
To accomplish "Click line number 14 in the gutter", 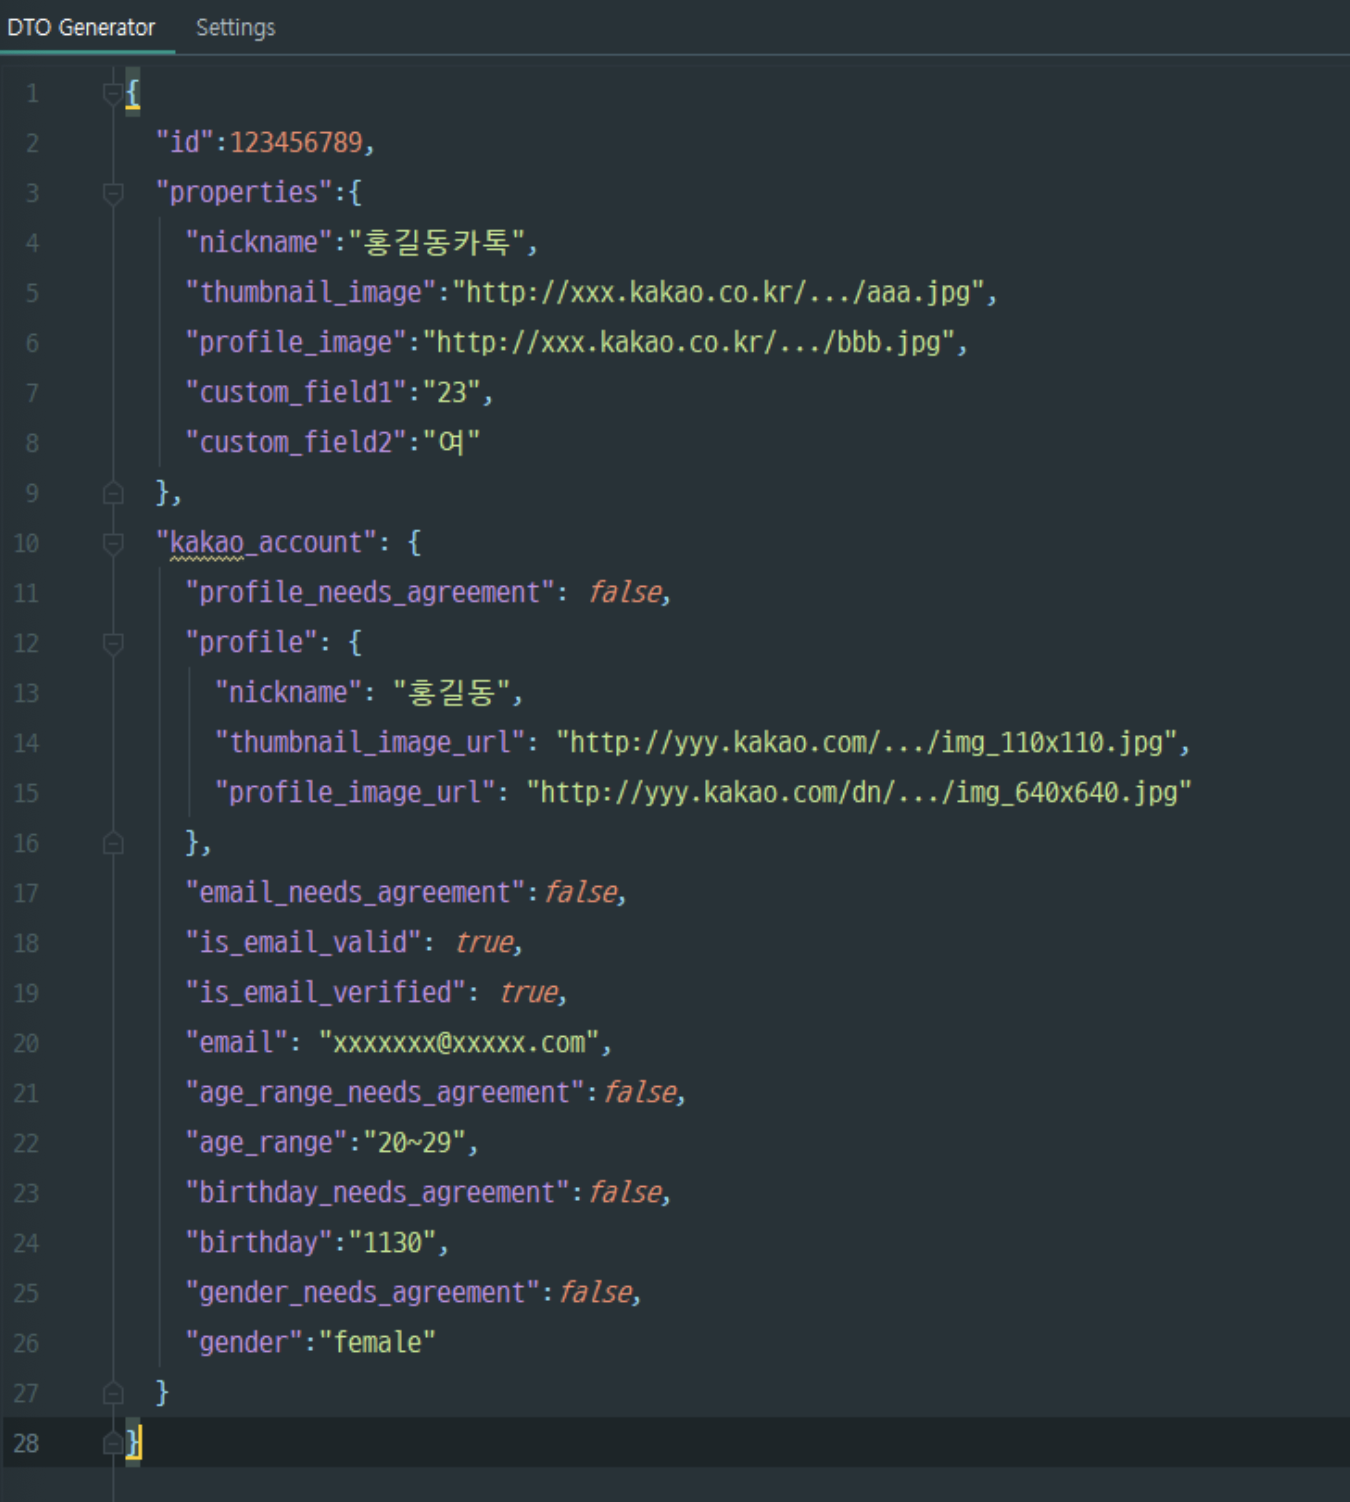I will pos(27,743).
